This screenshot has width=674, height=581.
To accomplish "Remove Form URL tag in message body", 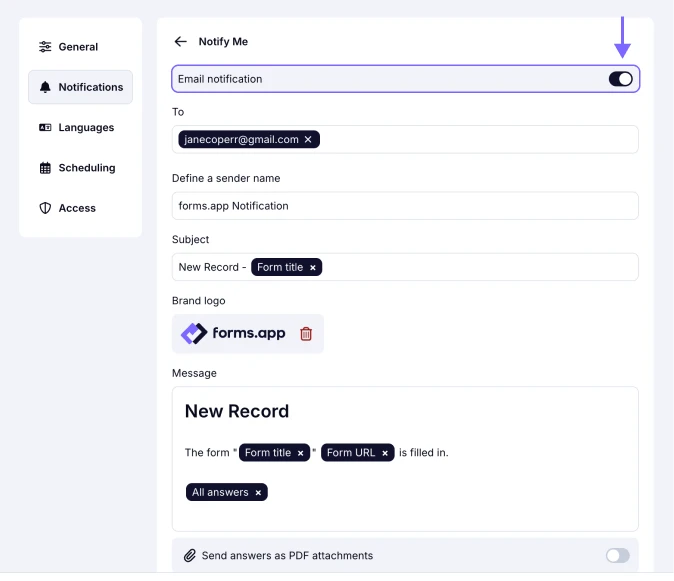I will coord(385,453).
